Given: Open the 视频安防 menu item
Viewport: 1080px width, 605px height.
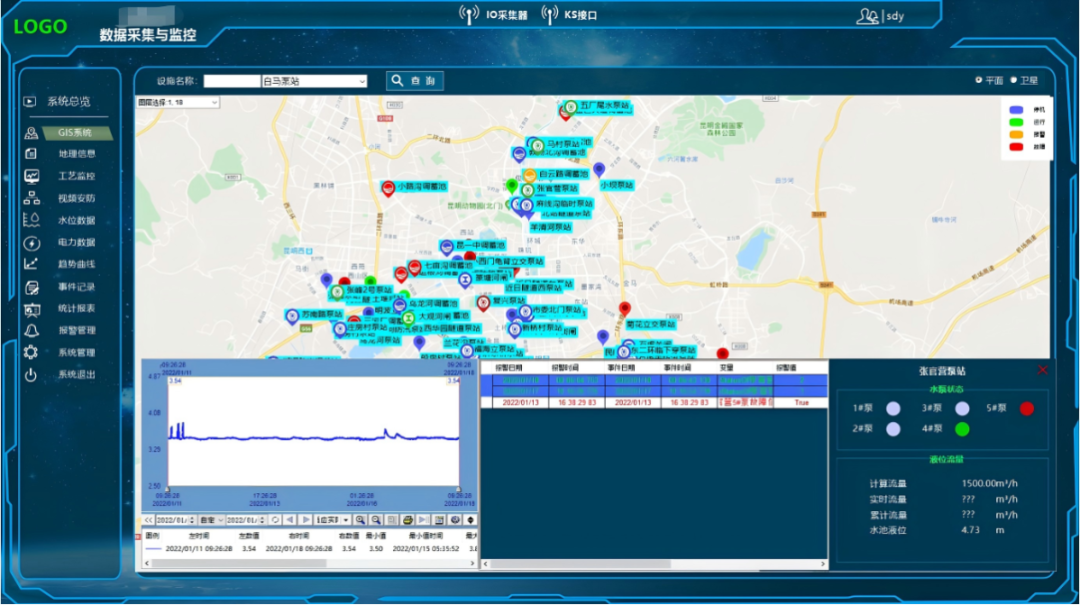Looking at the screenshot, I should click(x=76, y=198).
